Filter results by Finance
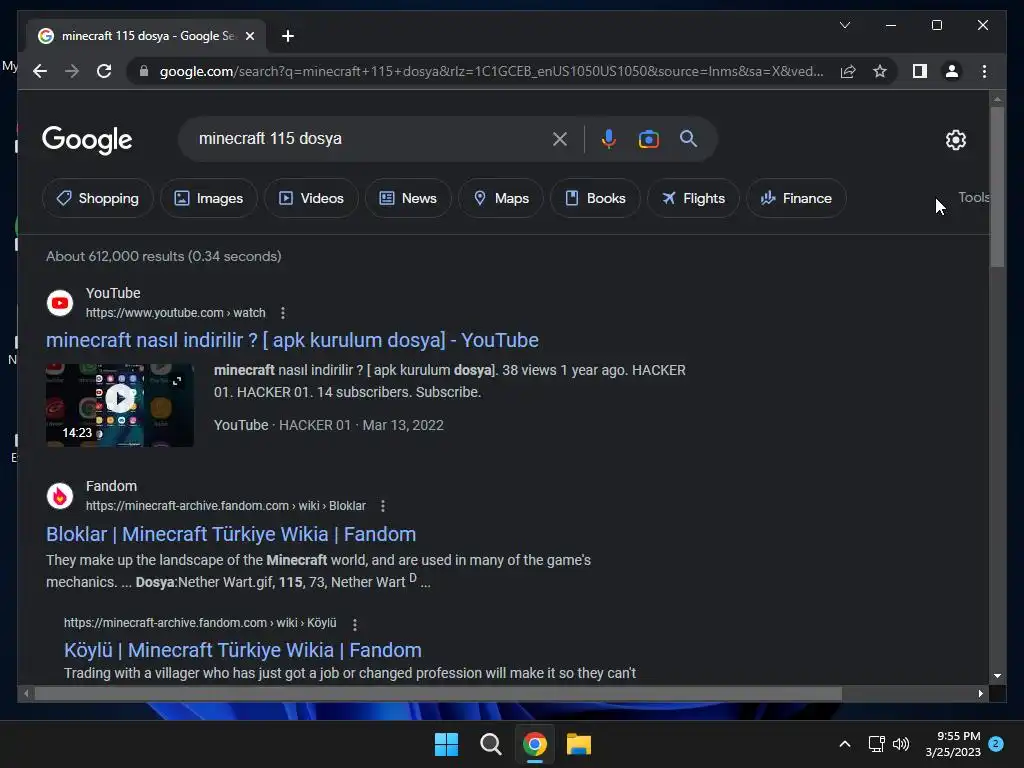The width and height of the screenshot is (1024, 768). (797, 198)
